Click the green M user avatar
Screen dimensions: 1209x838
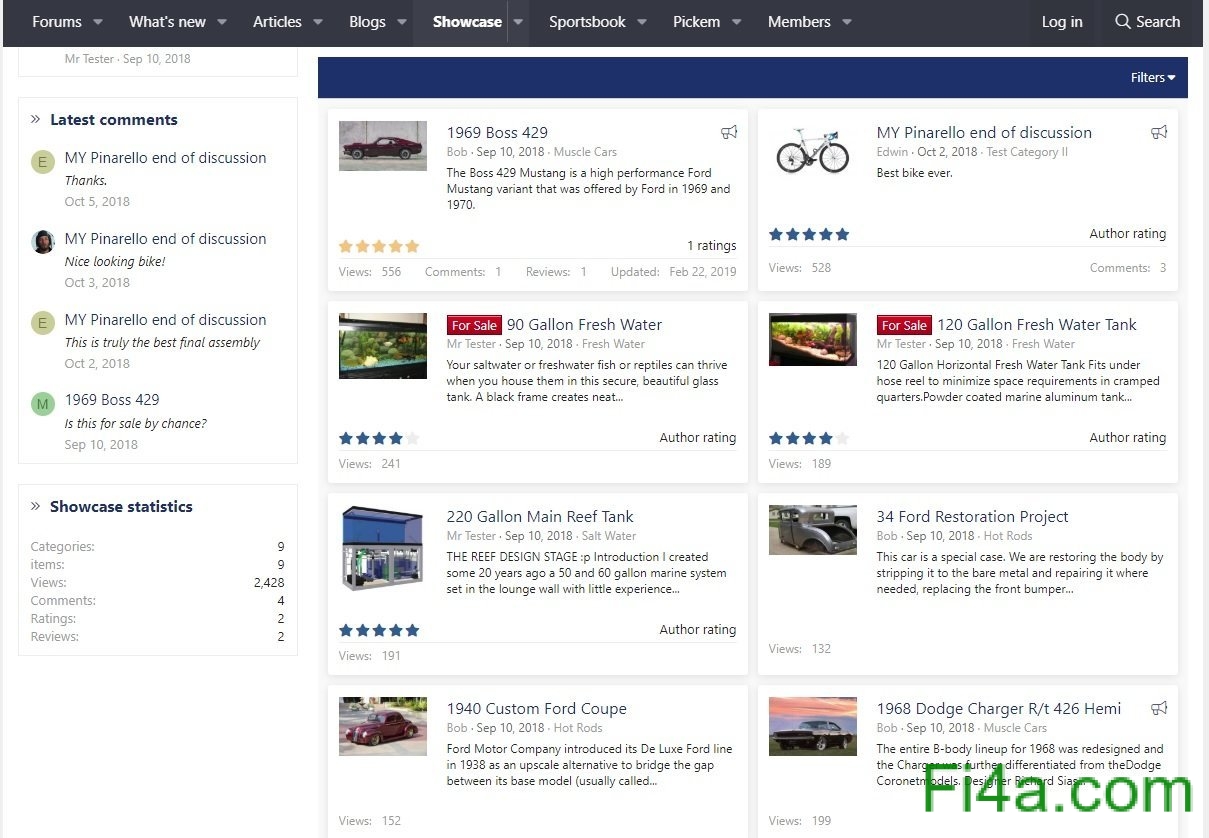click(x=42, y=404)
